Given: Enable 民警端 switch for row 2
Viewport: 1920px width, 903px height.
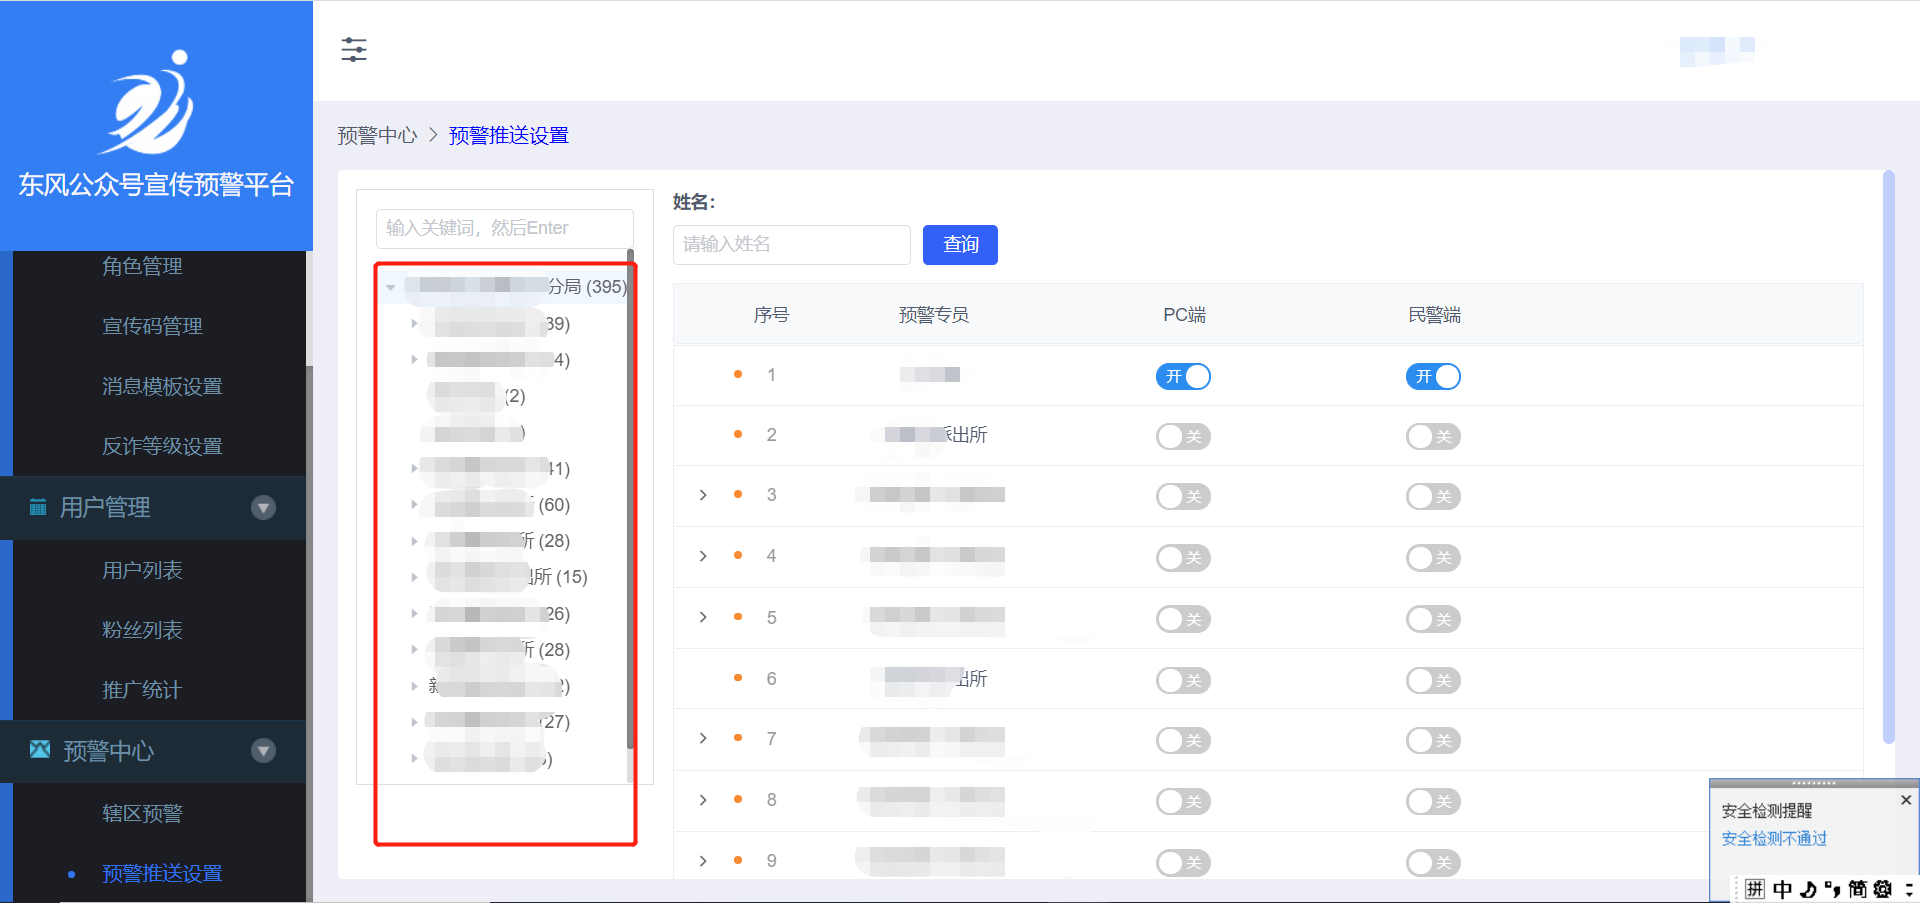Looking at the screenshot, I should [1433, 436].
